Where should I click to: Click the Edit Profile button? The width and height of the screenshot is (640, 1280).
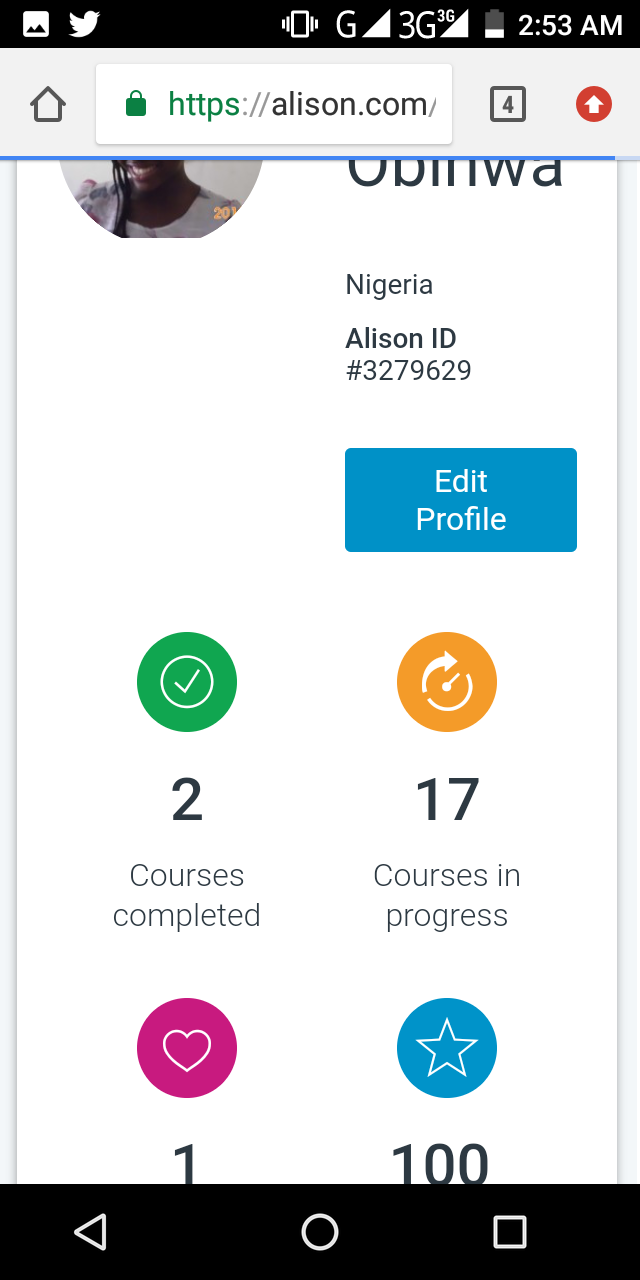461,500
